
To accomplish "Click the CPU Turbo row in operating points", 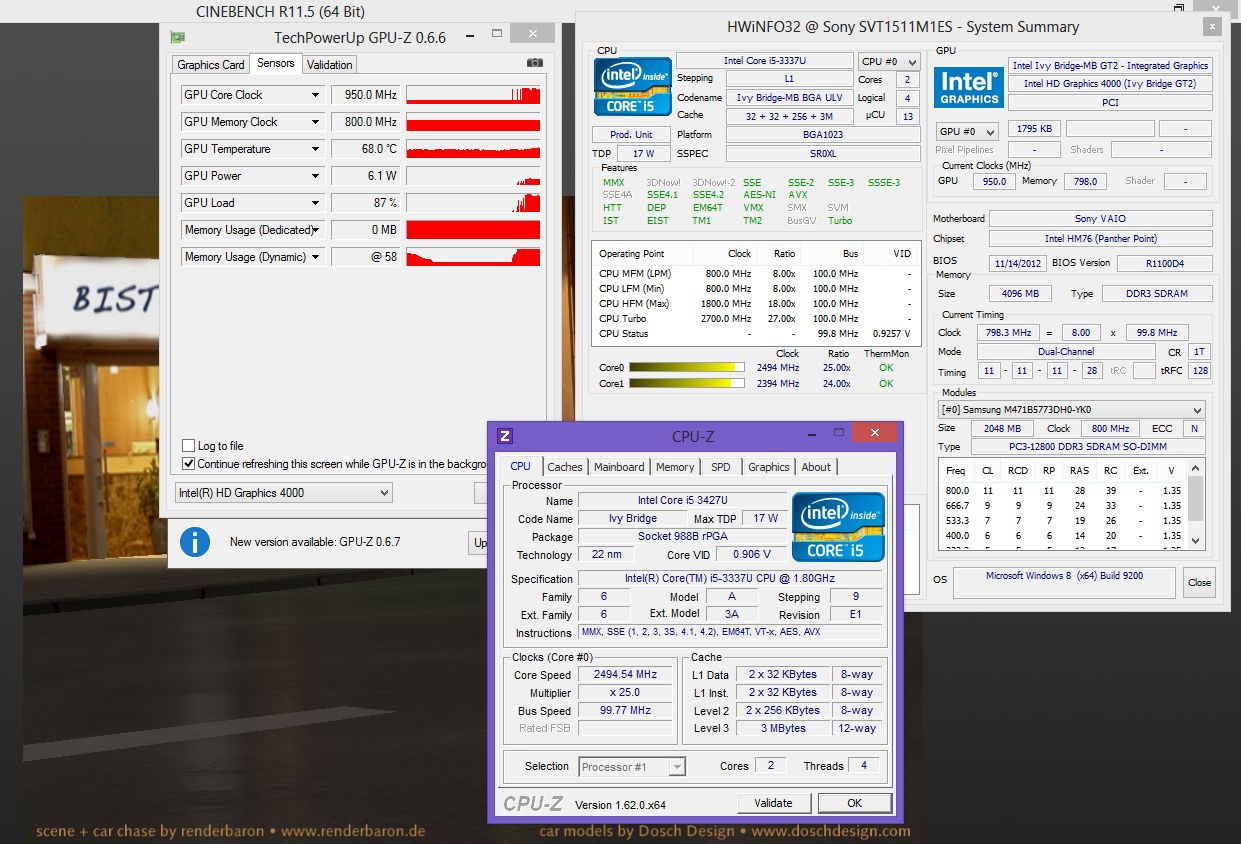I will [x=755, y=319].
